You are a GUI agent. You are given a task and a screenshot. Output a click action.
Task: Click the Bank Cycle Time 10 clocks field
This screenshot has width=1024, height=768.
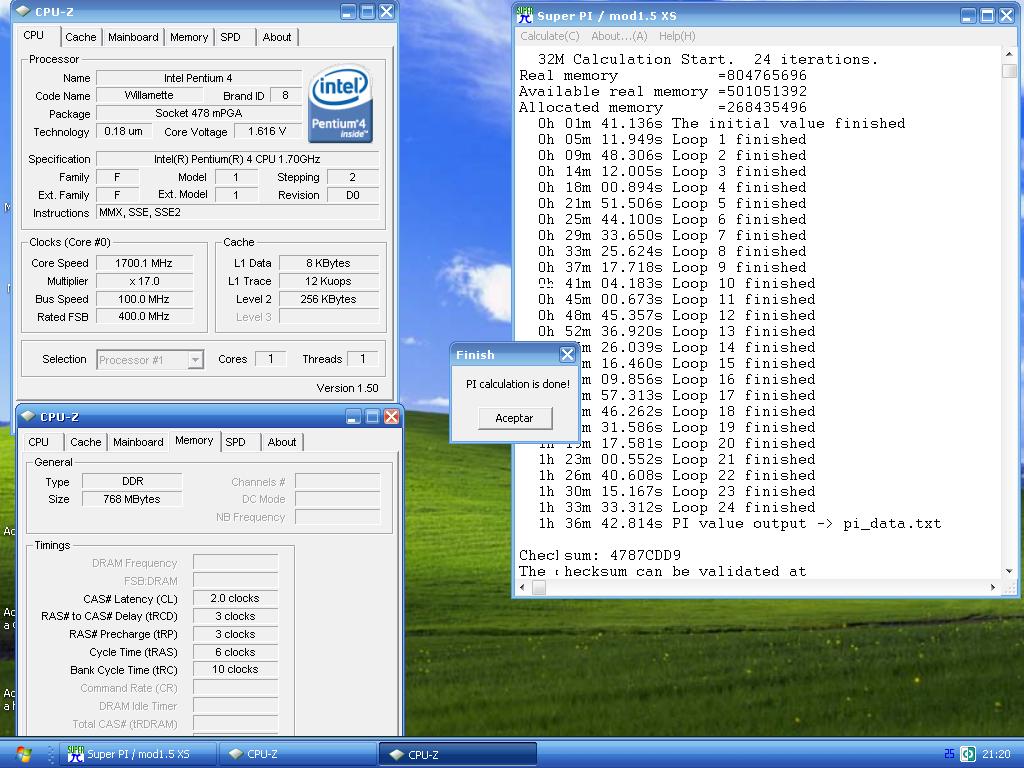tap(235, 669)
